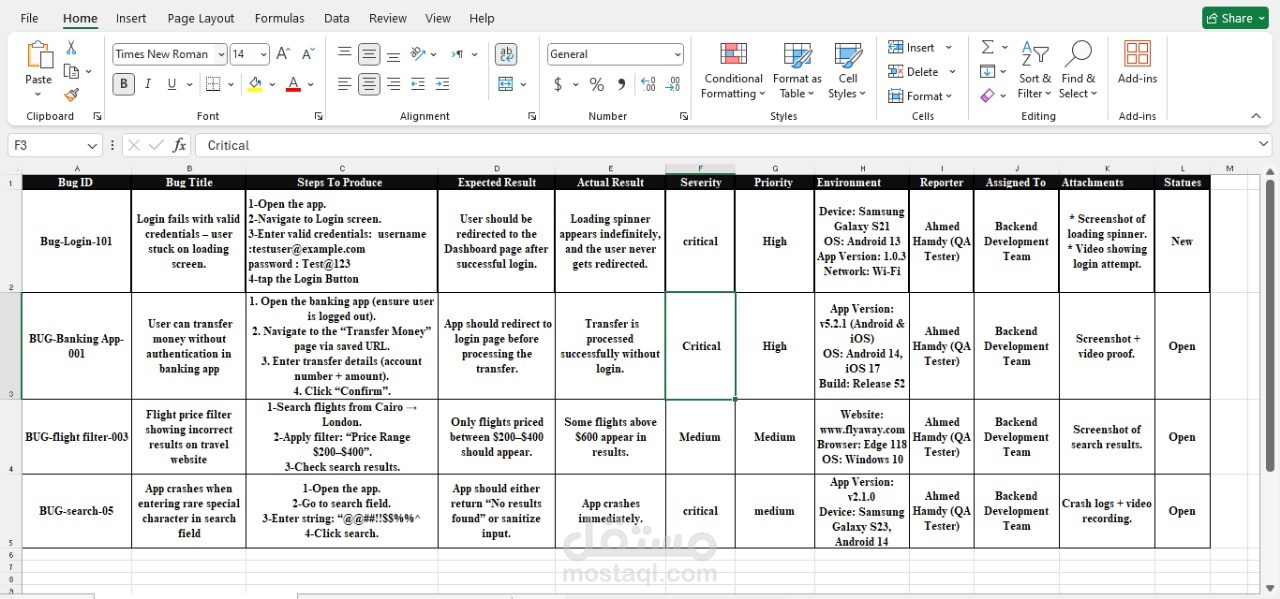Apply Accounting dollar number format
This screenshot has width=1280, height=599.
(558, 84)
